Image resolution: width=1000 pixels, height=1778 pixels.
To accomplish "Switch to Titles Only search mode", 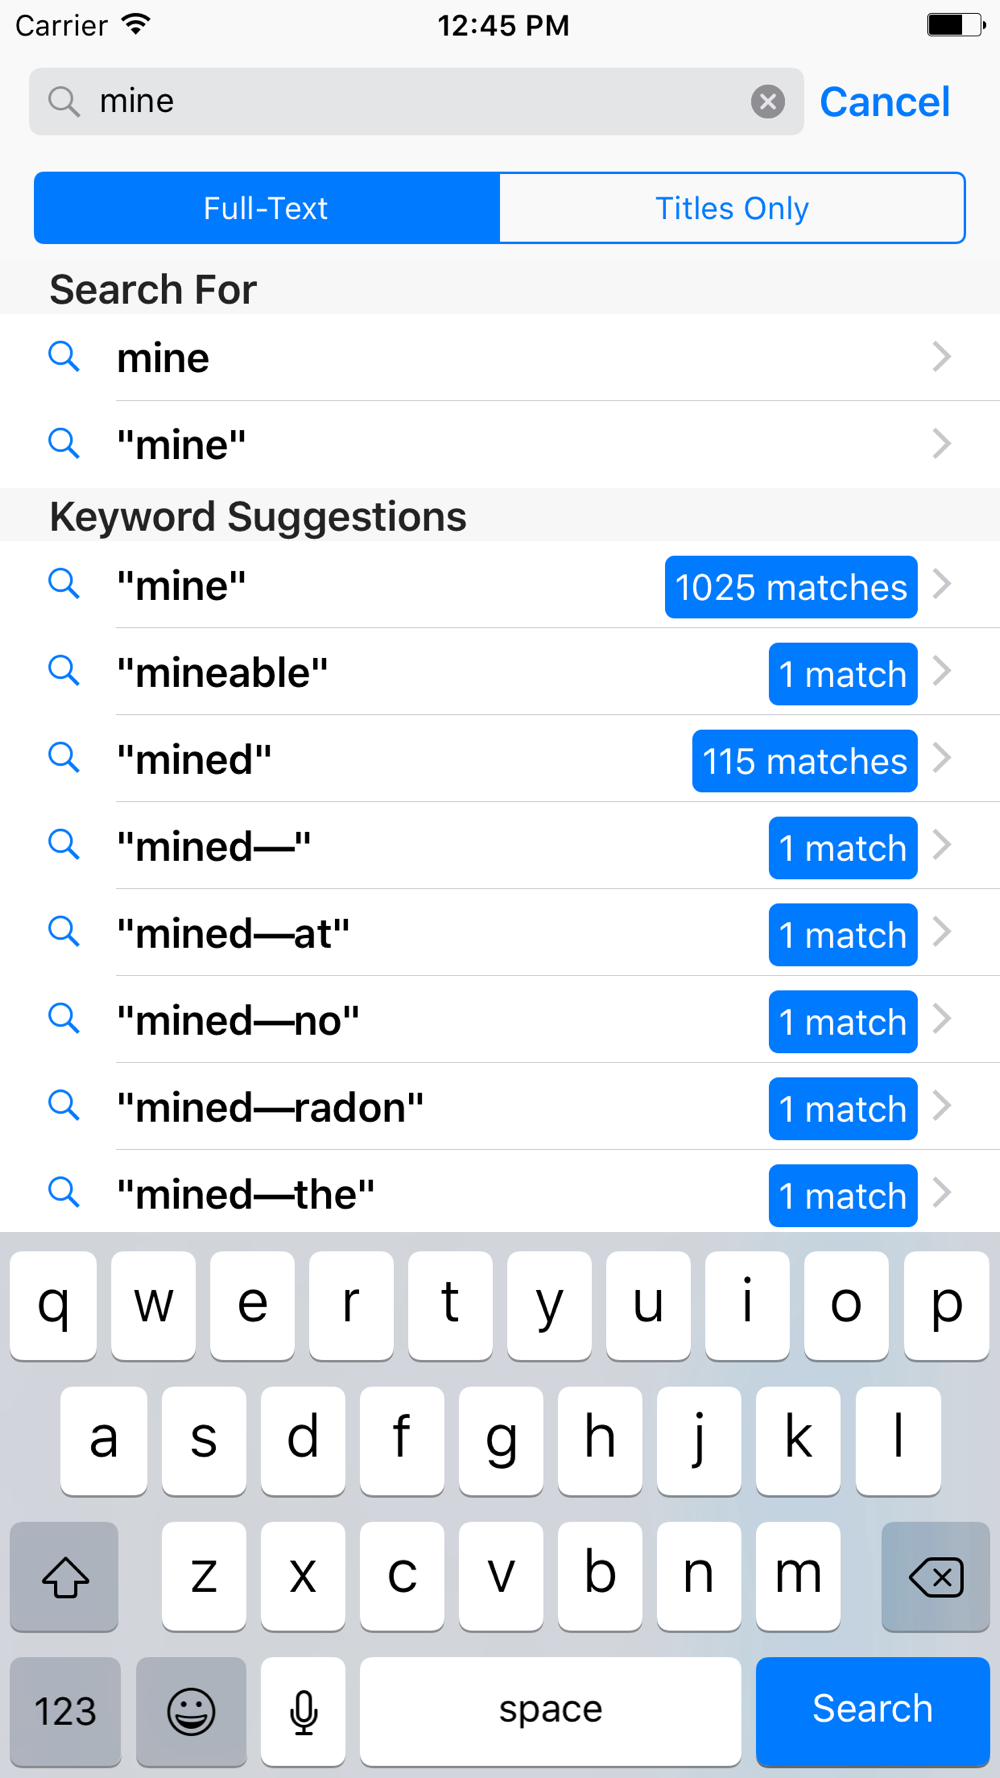I will [x=732, y=208].
